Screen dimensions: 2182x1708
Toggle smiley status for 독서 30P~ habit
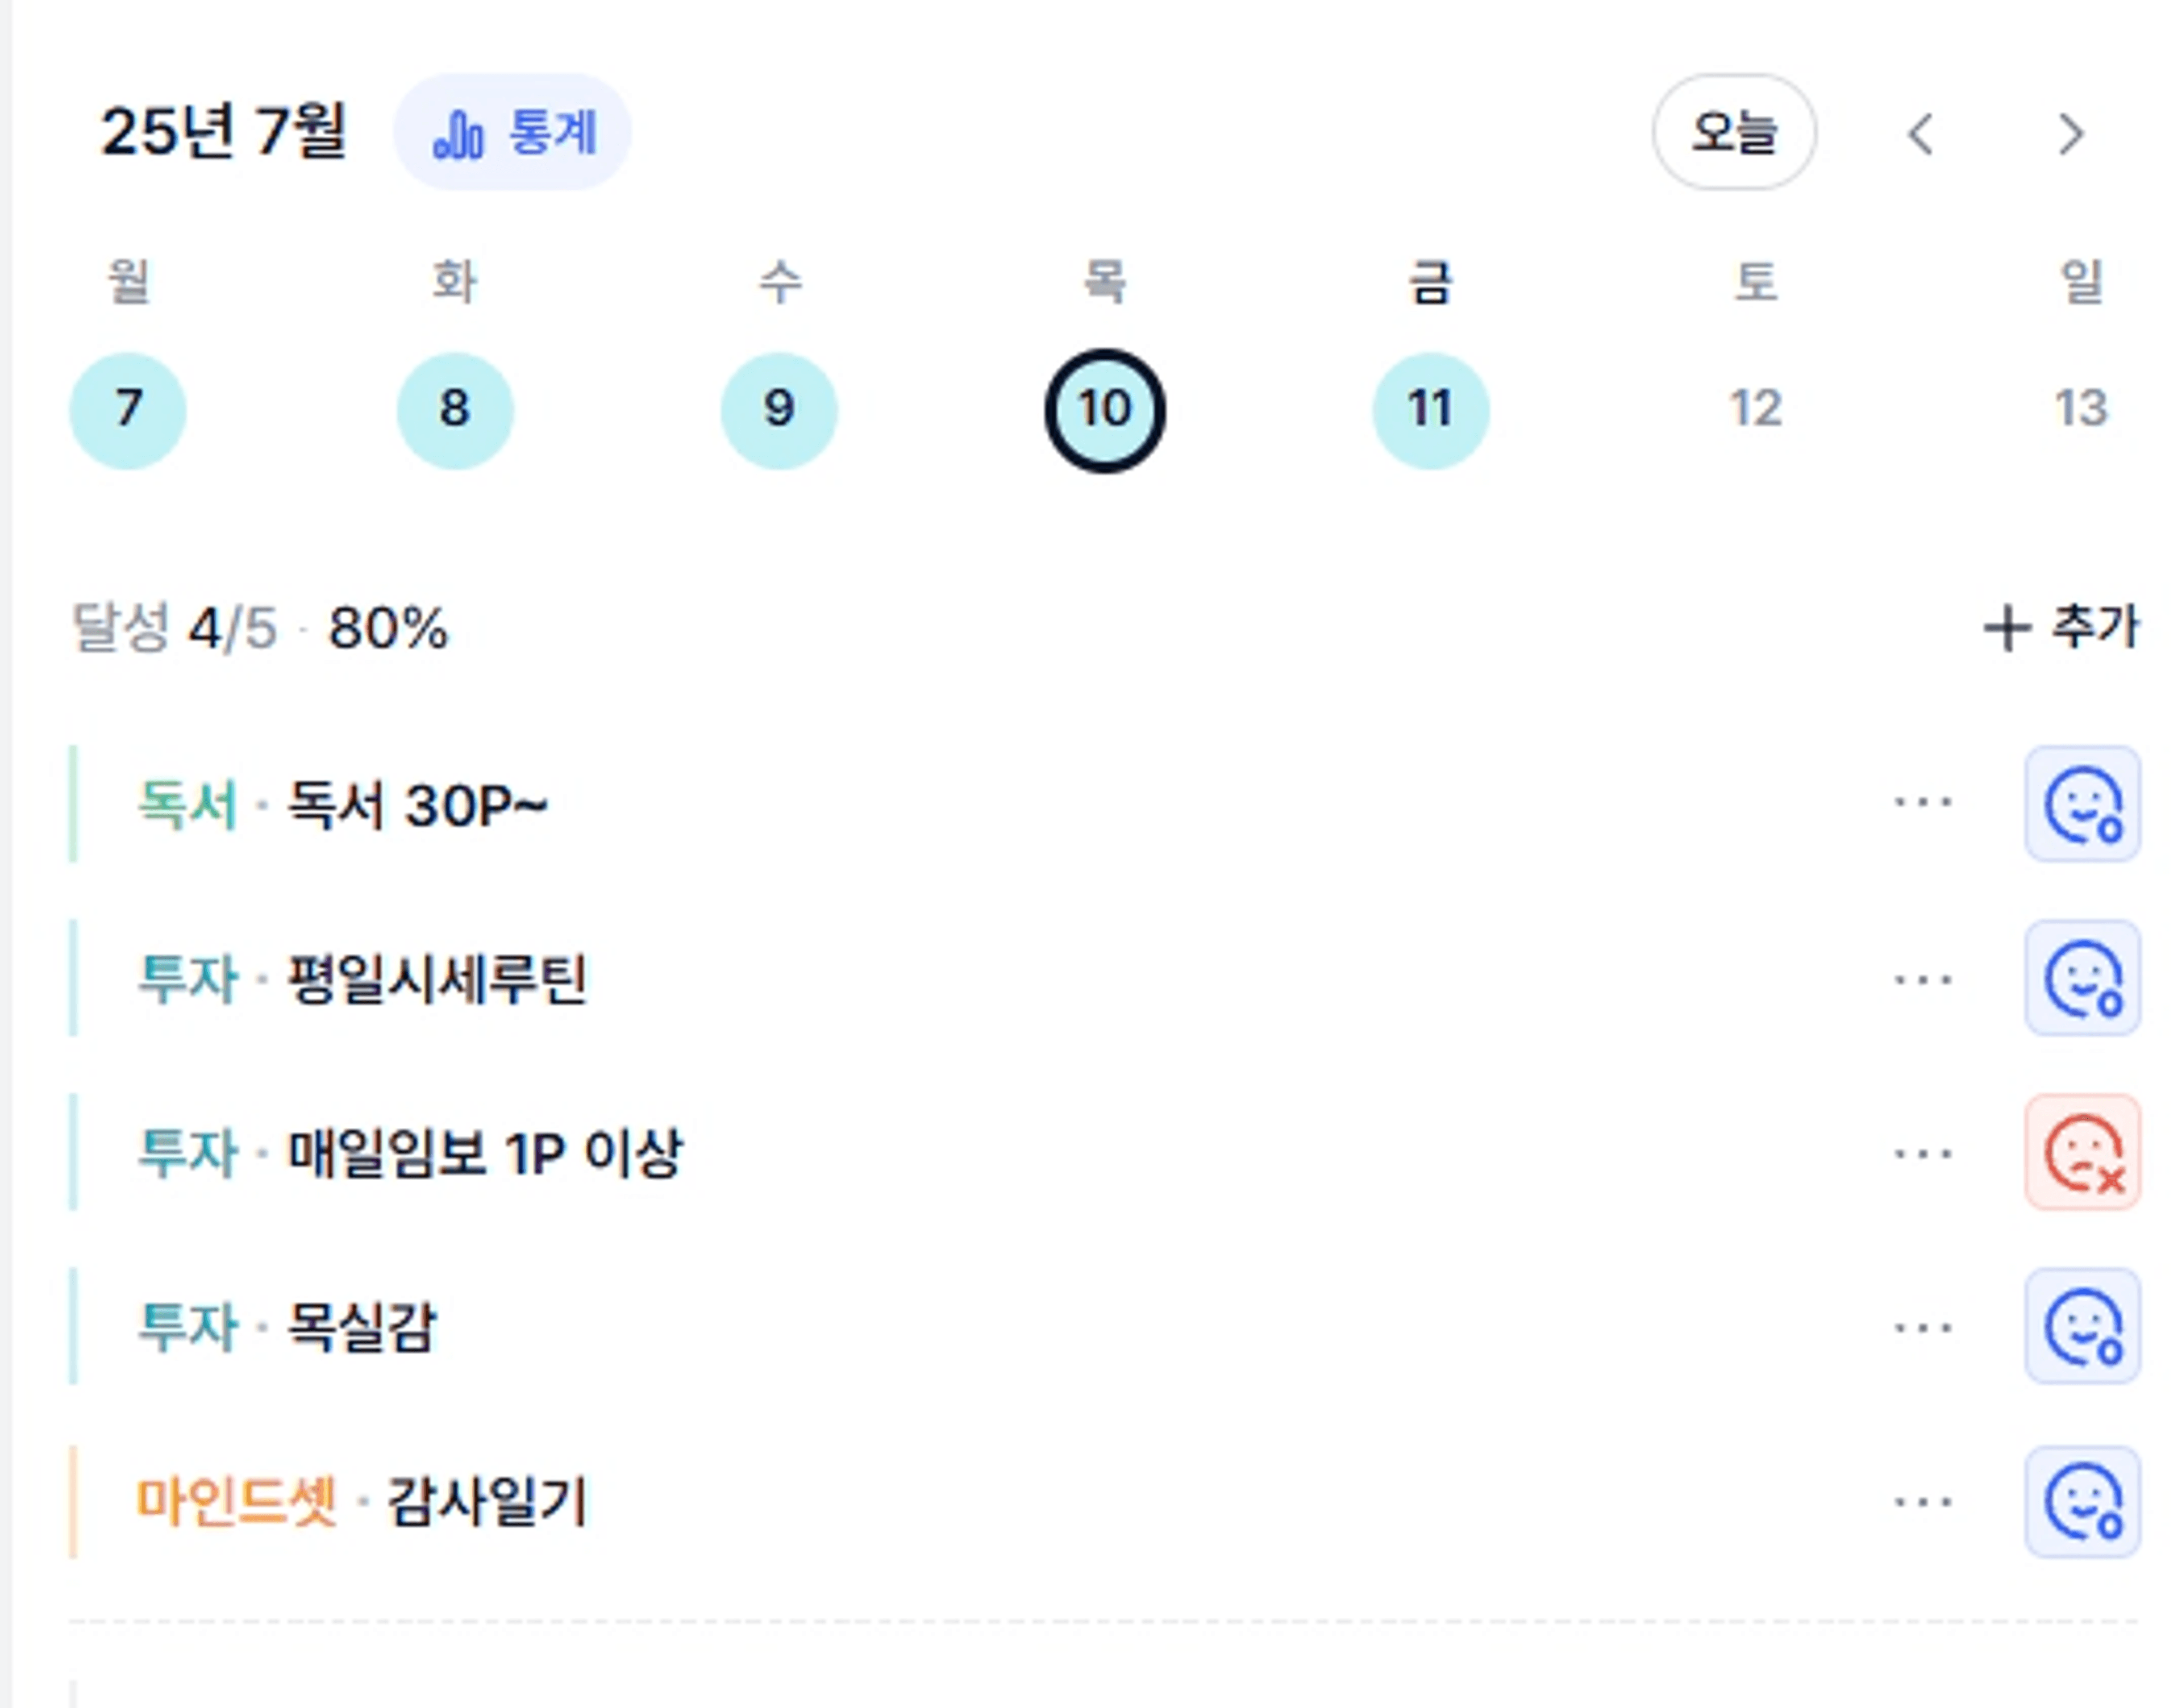[x=2082, y=803]
